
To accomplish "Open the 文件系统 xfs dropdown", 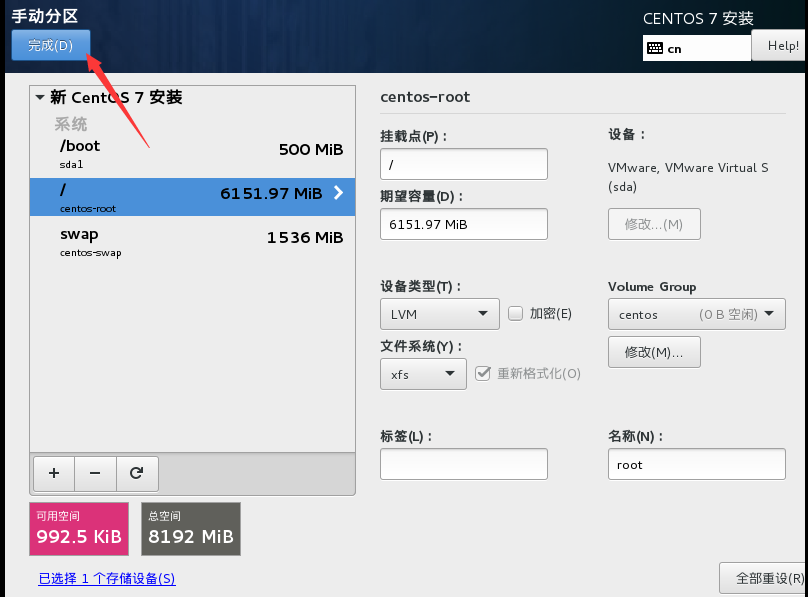I will [423, 374].
